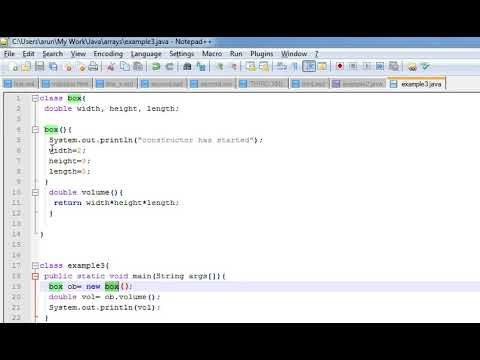Toggle synchronize vertical scrolling
Image resolution: width=480 pixels, height=360 pixels.
click(x=251, y=67)
